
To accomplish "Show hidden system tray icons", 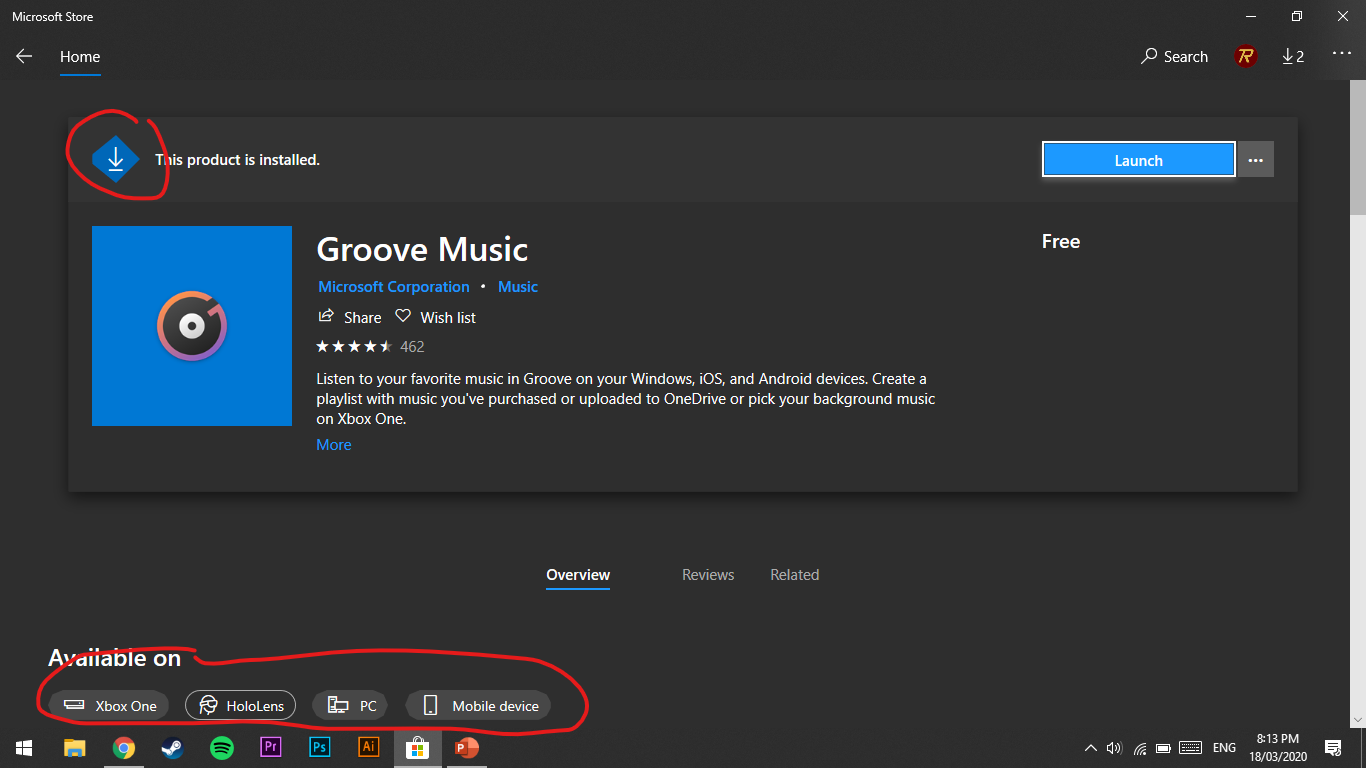I will click(x=1091, y=748).
